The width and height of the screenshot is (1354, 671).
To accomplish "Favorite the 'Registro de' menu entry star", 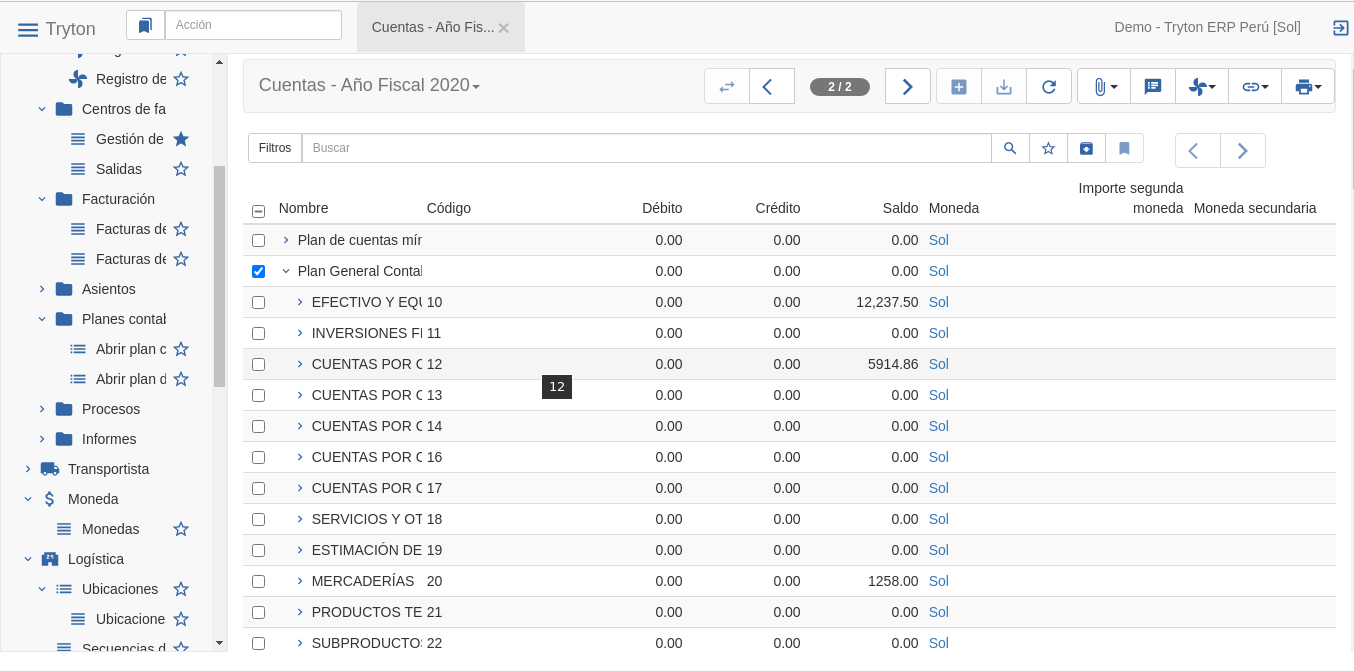I will [181, 79].
